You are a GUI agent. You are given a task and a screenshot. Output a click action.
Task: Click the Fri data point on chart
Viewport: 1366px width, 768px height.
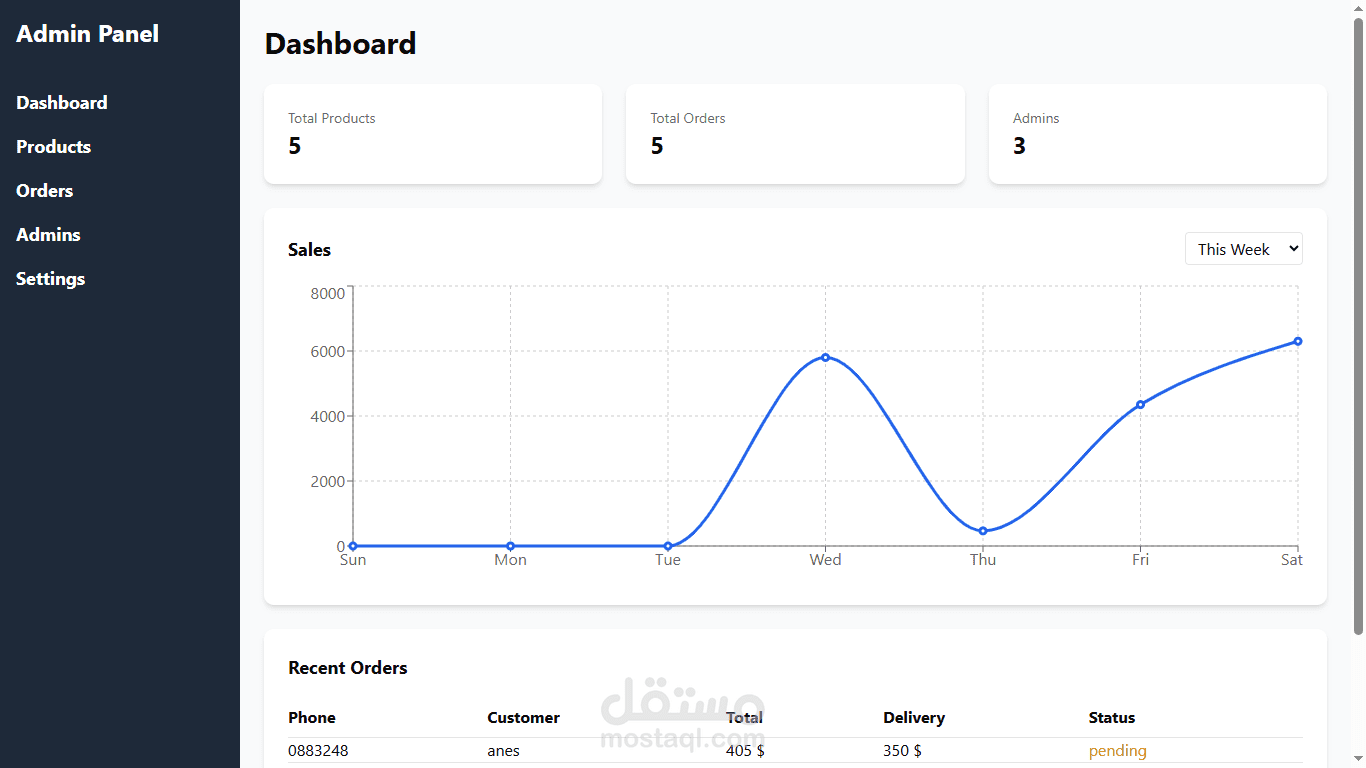1140,404
